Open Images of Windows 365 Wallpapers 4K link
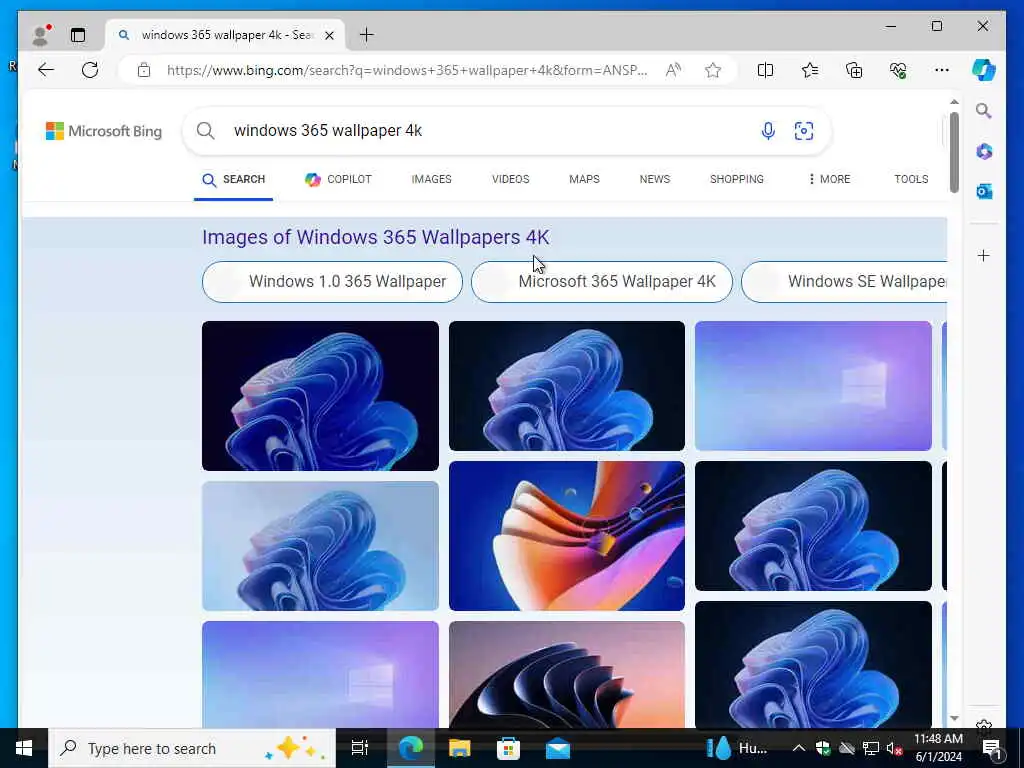This screenshot has width=1024, height=768. tap(376, 237)
